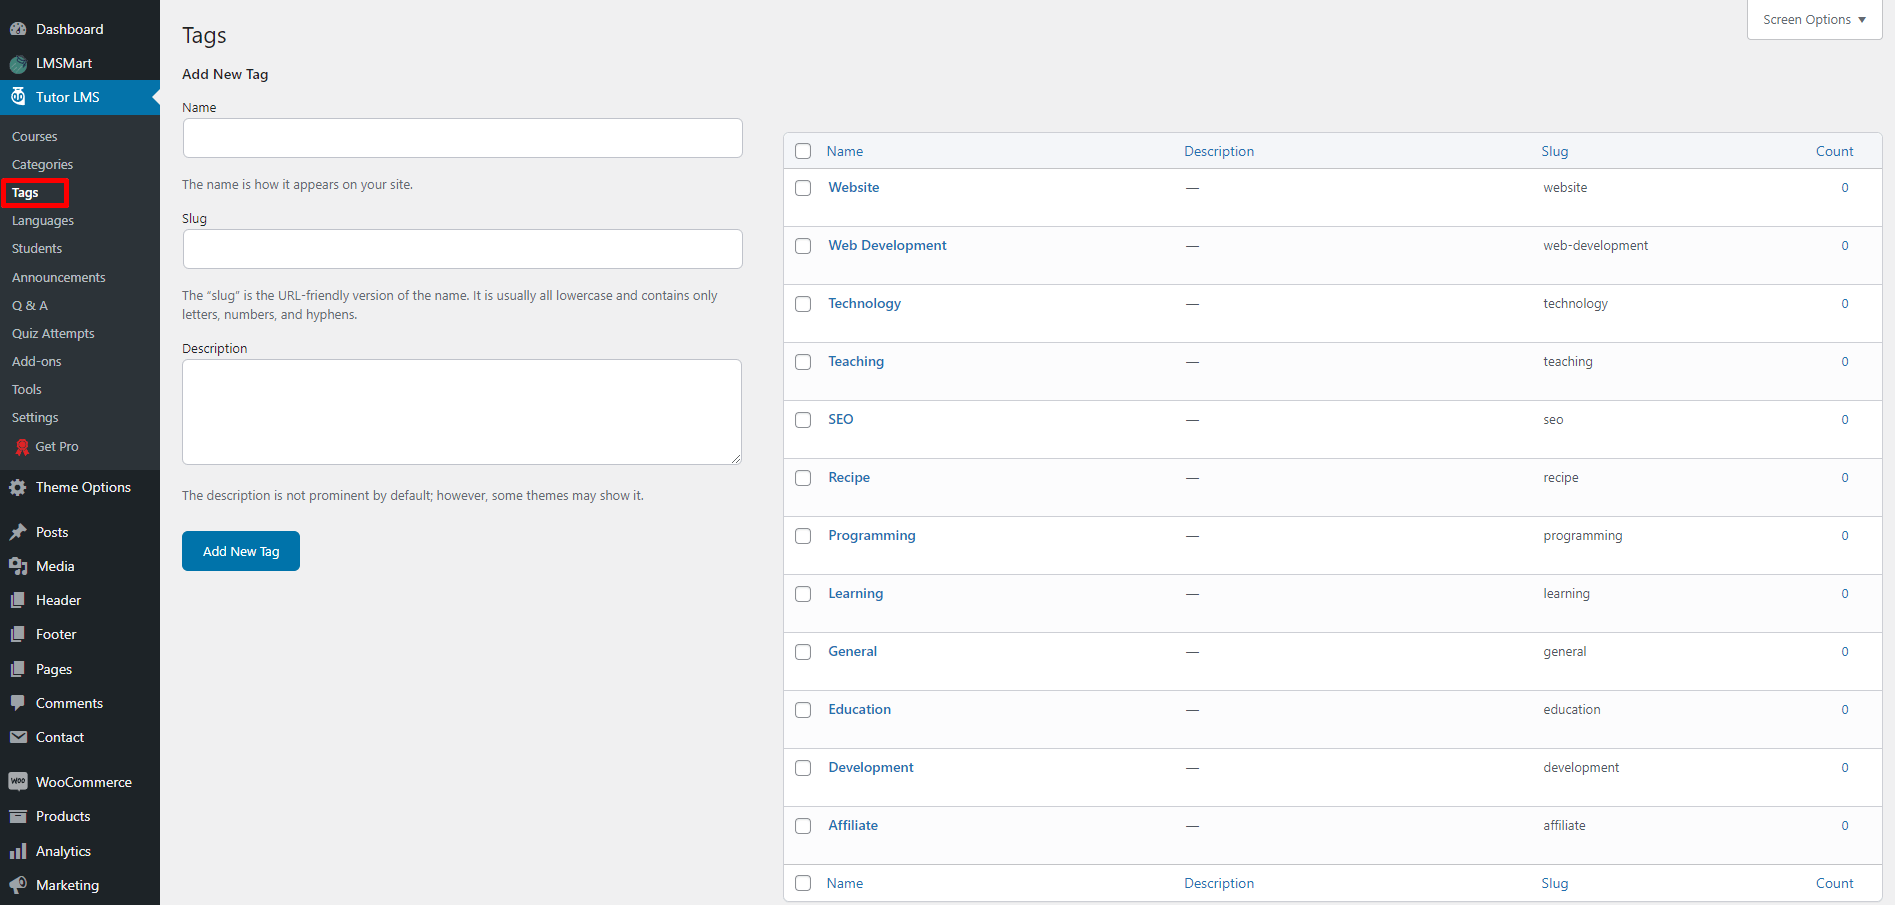Click the Theme Options gear icon
The image size is (1895, 905).
(x=18, y=487)
